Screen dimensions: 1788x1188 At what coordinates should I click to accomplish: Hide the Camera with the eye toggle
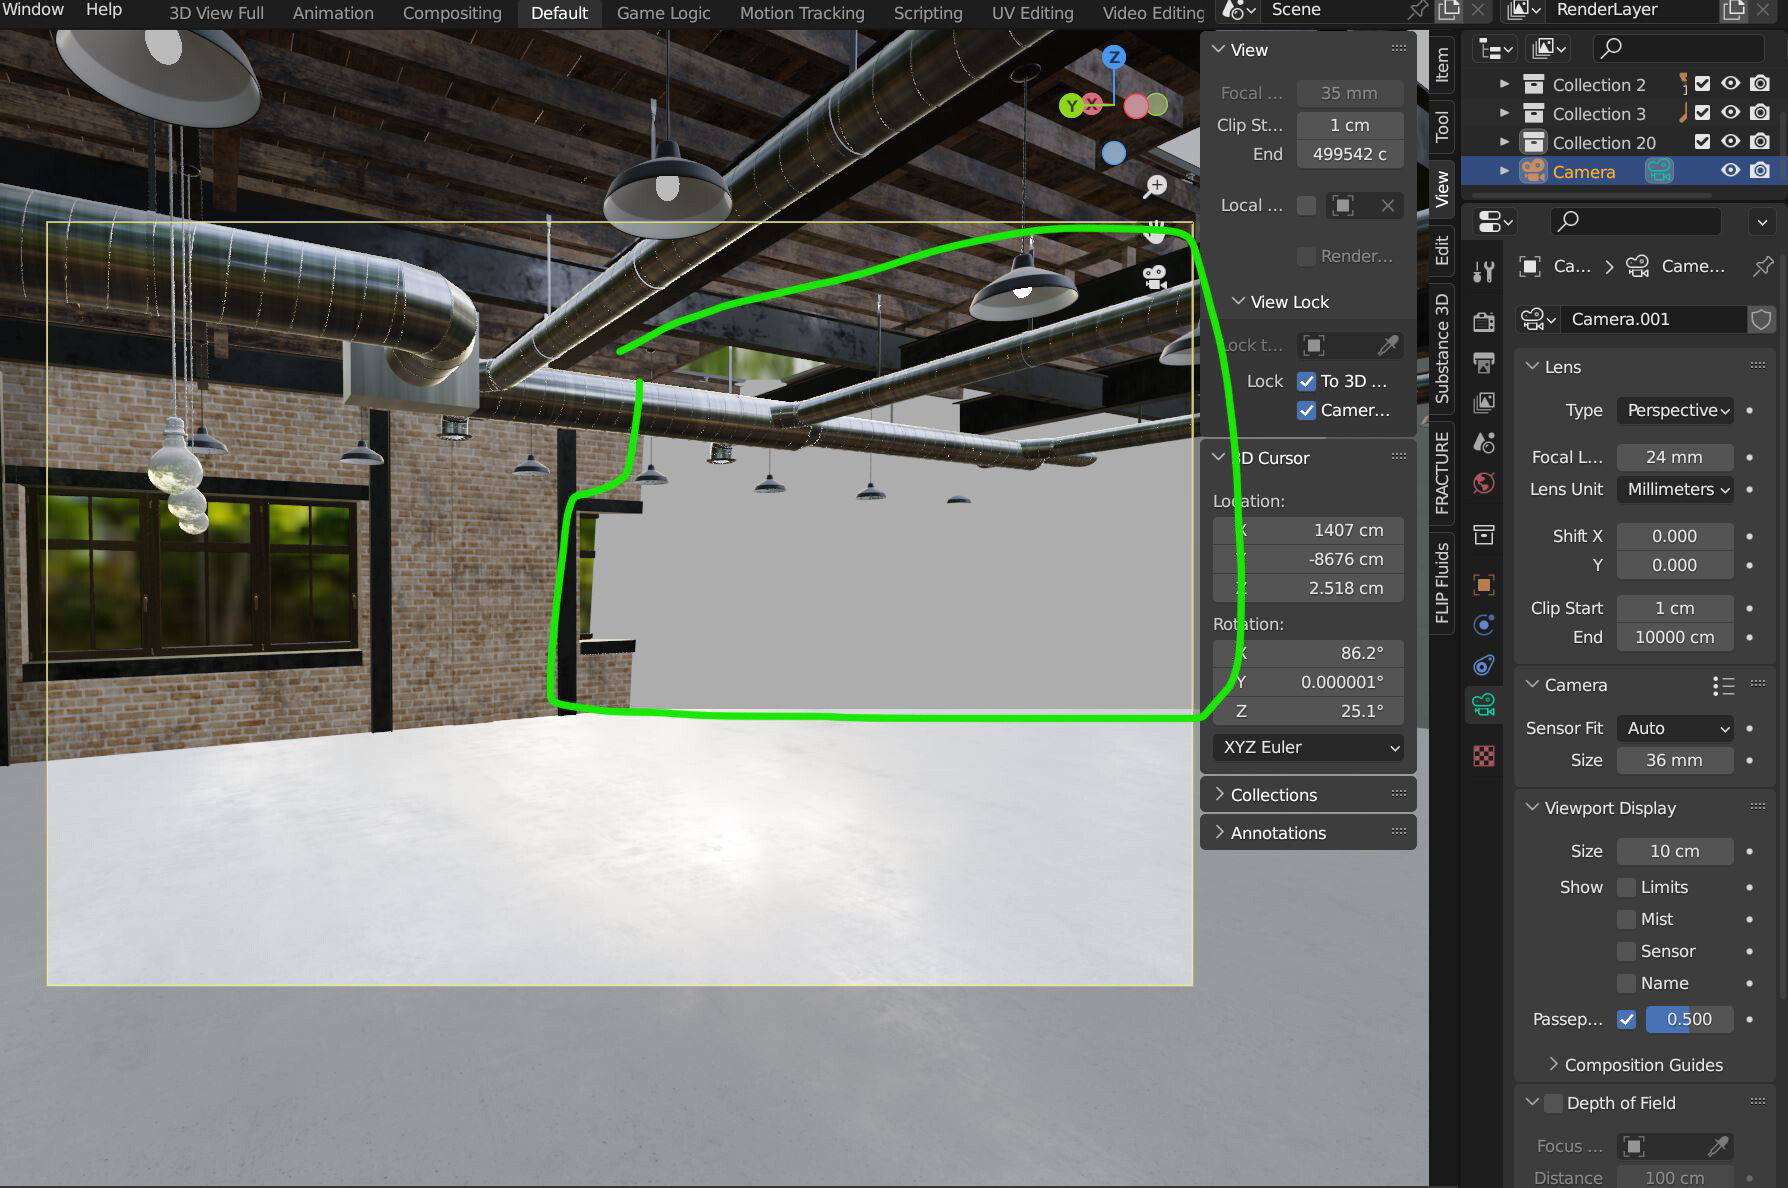[1730, 170]
